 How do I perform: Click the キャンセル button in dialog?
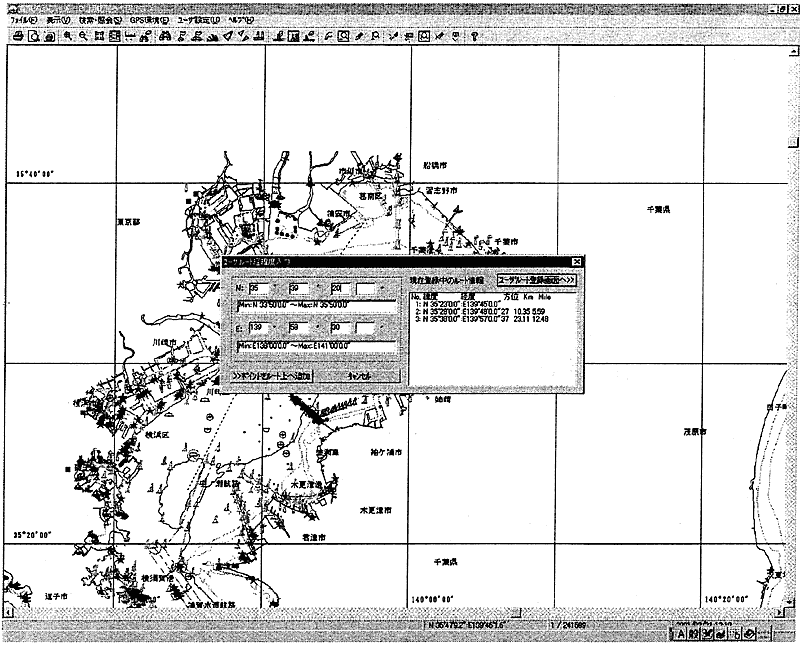click(359, 376)
